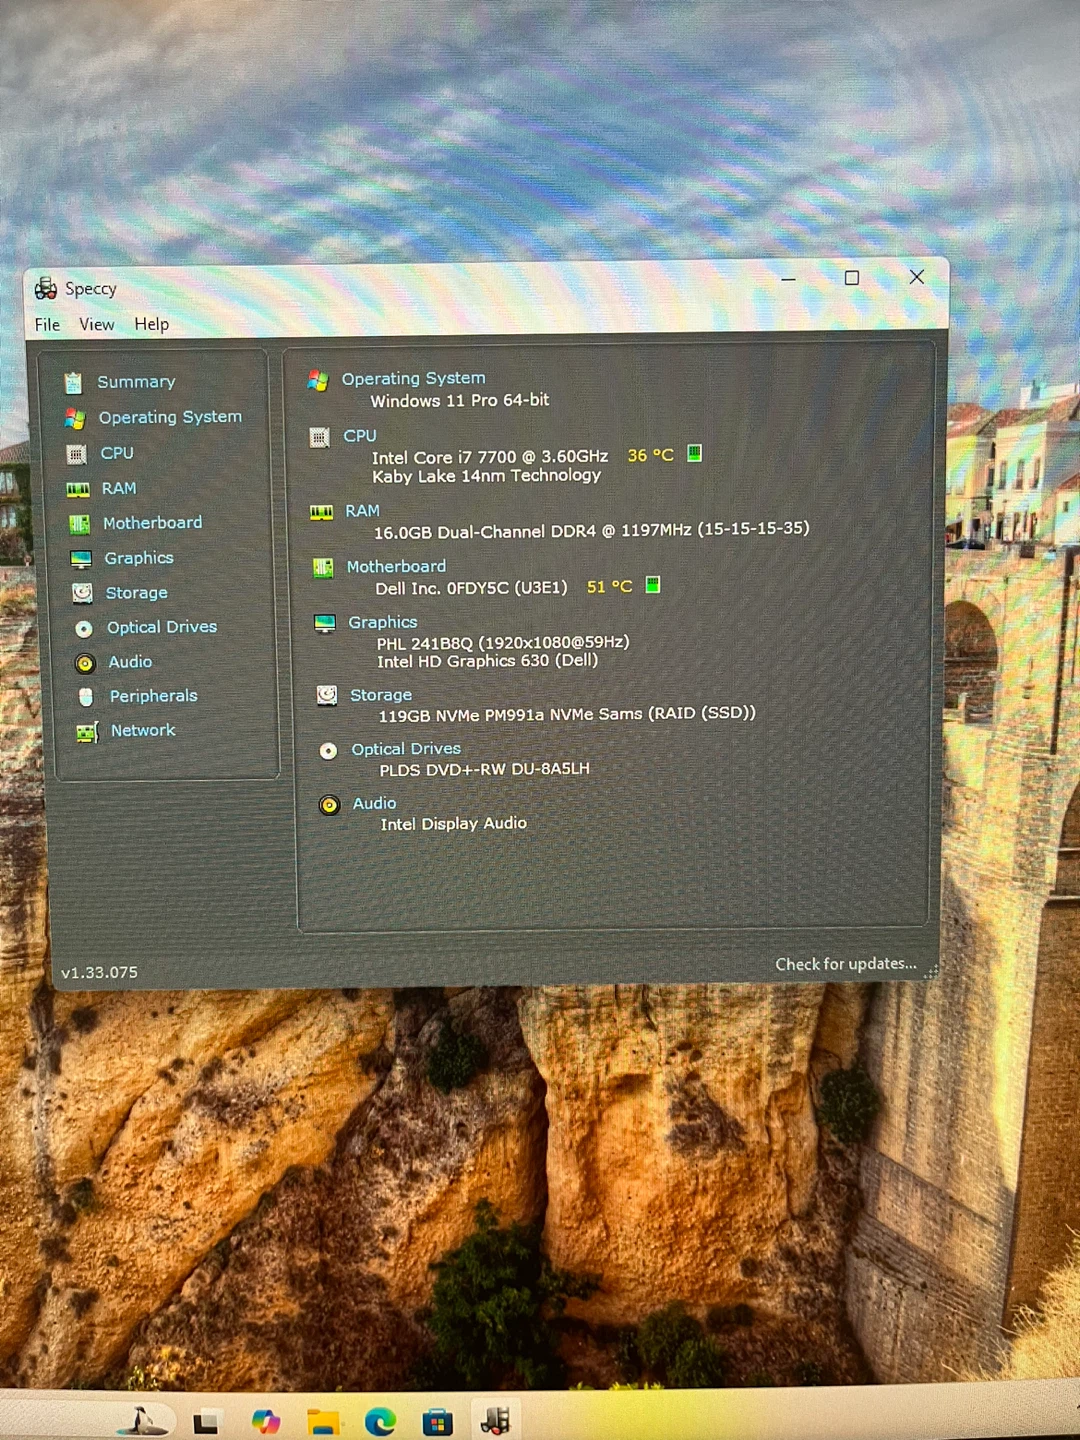
Task: Click the '16.0GB Dual-Channel DDR4' RAM text
Action: [485, 532]
